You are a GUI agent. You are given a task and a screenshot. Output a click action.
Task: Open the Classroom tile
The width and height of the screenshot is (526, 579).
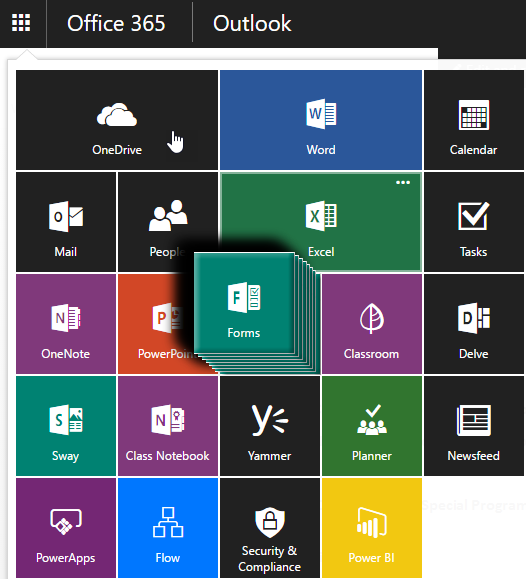[372, 324]
